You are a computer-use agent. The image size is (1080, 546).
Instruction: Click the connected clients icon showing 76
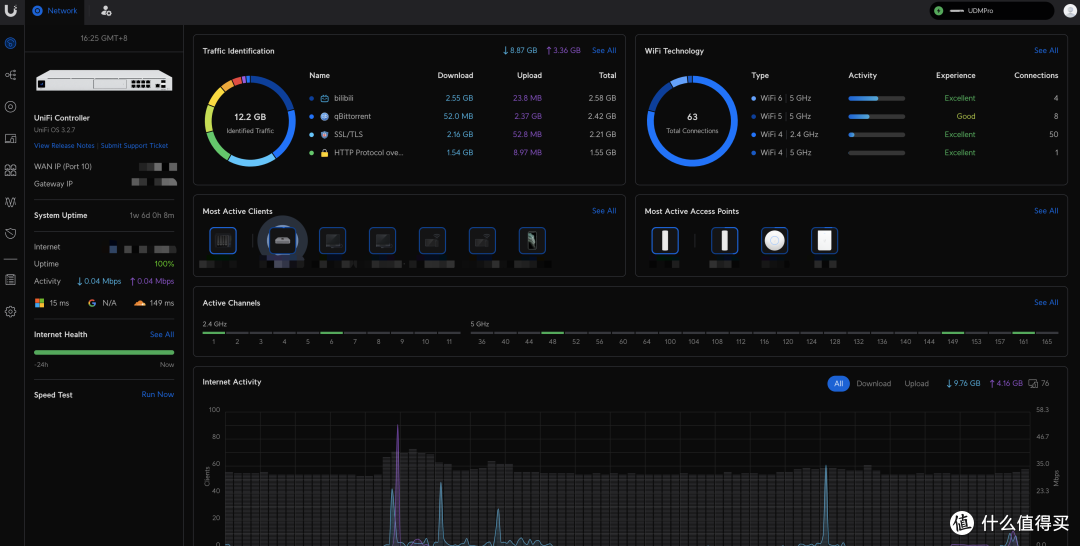click(1032, 384)
